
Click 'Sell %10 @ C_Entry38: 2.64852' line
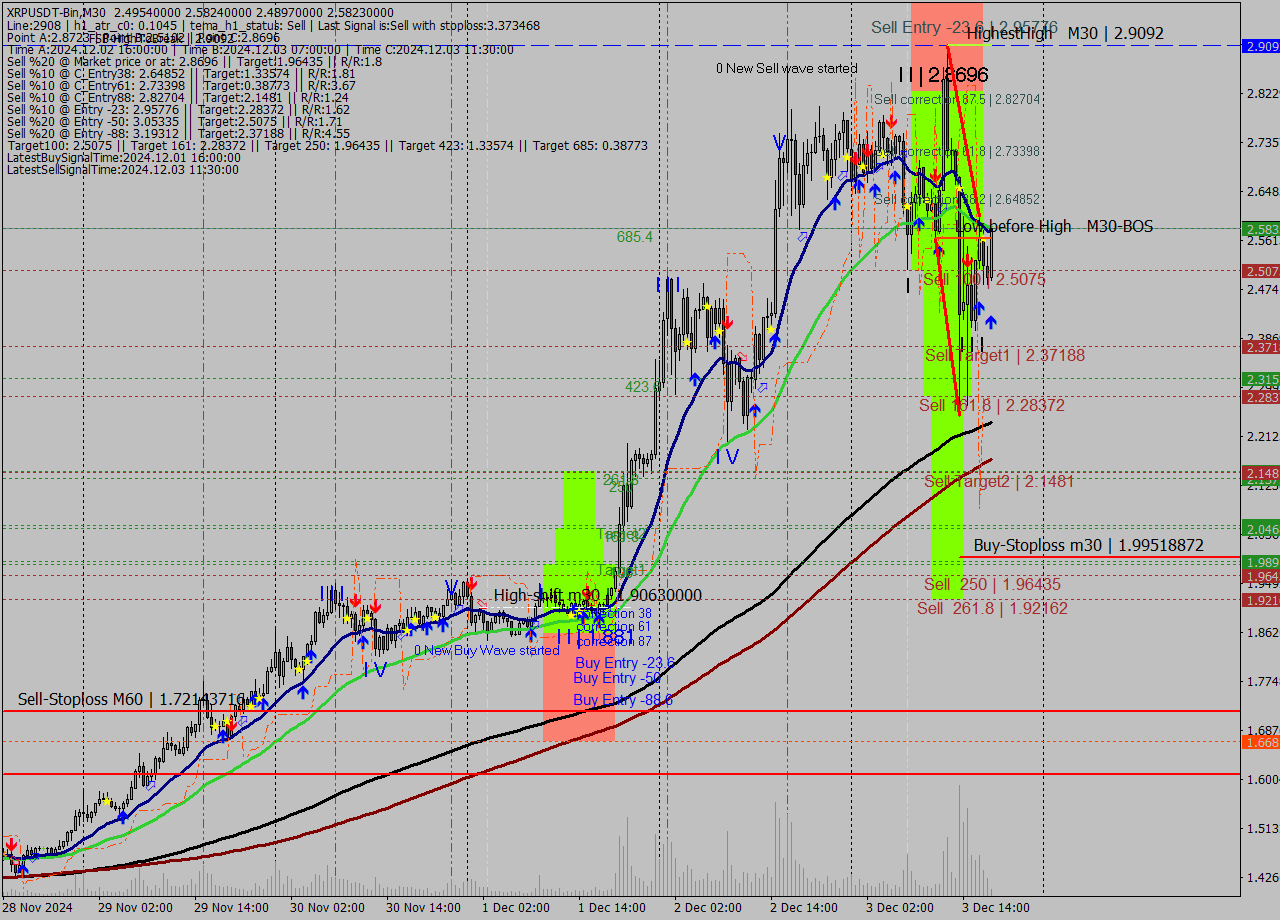181,74
